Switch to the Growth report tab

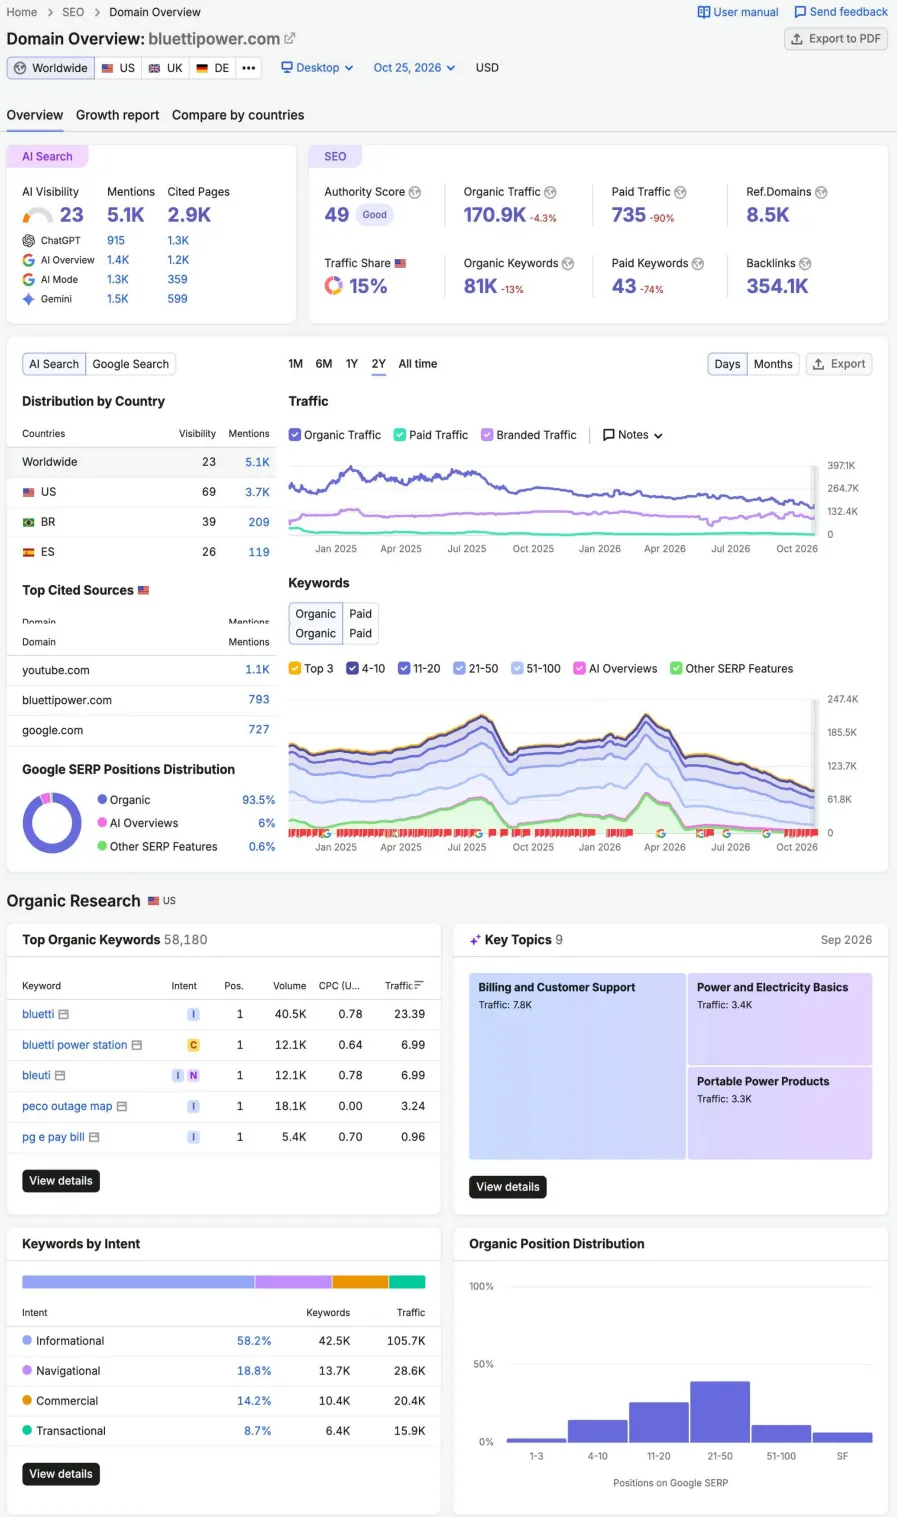point(117,115)
